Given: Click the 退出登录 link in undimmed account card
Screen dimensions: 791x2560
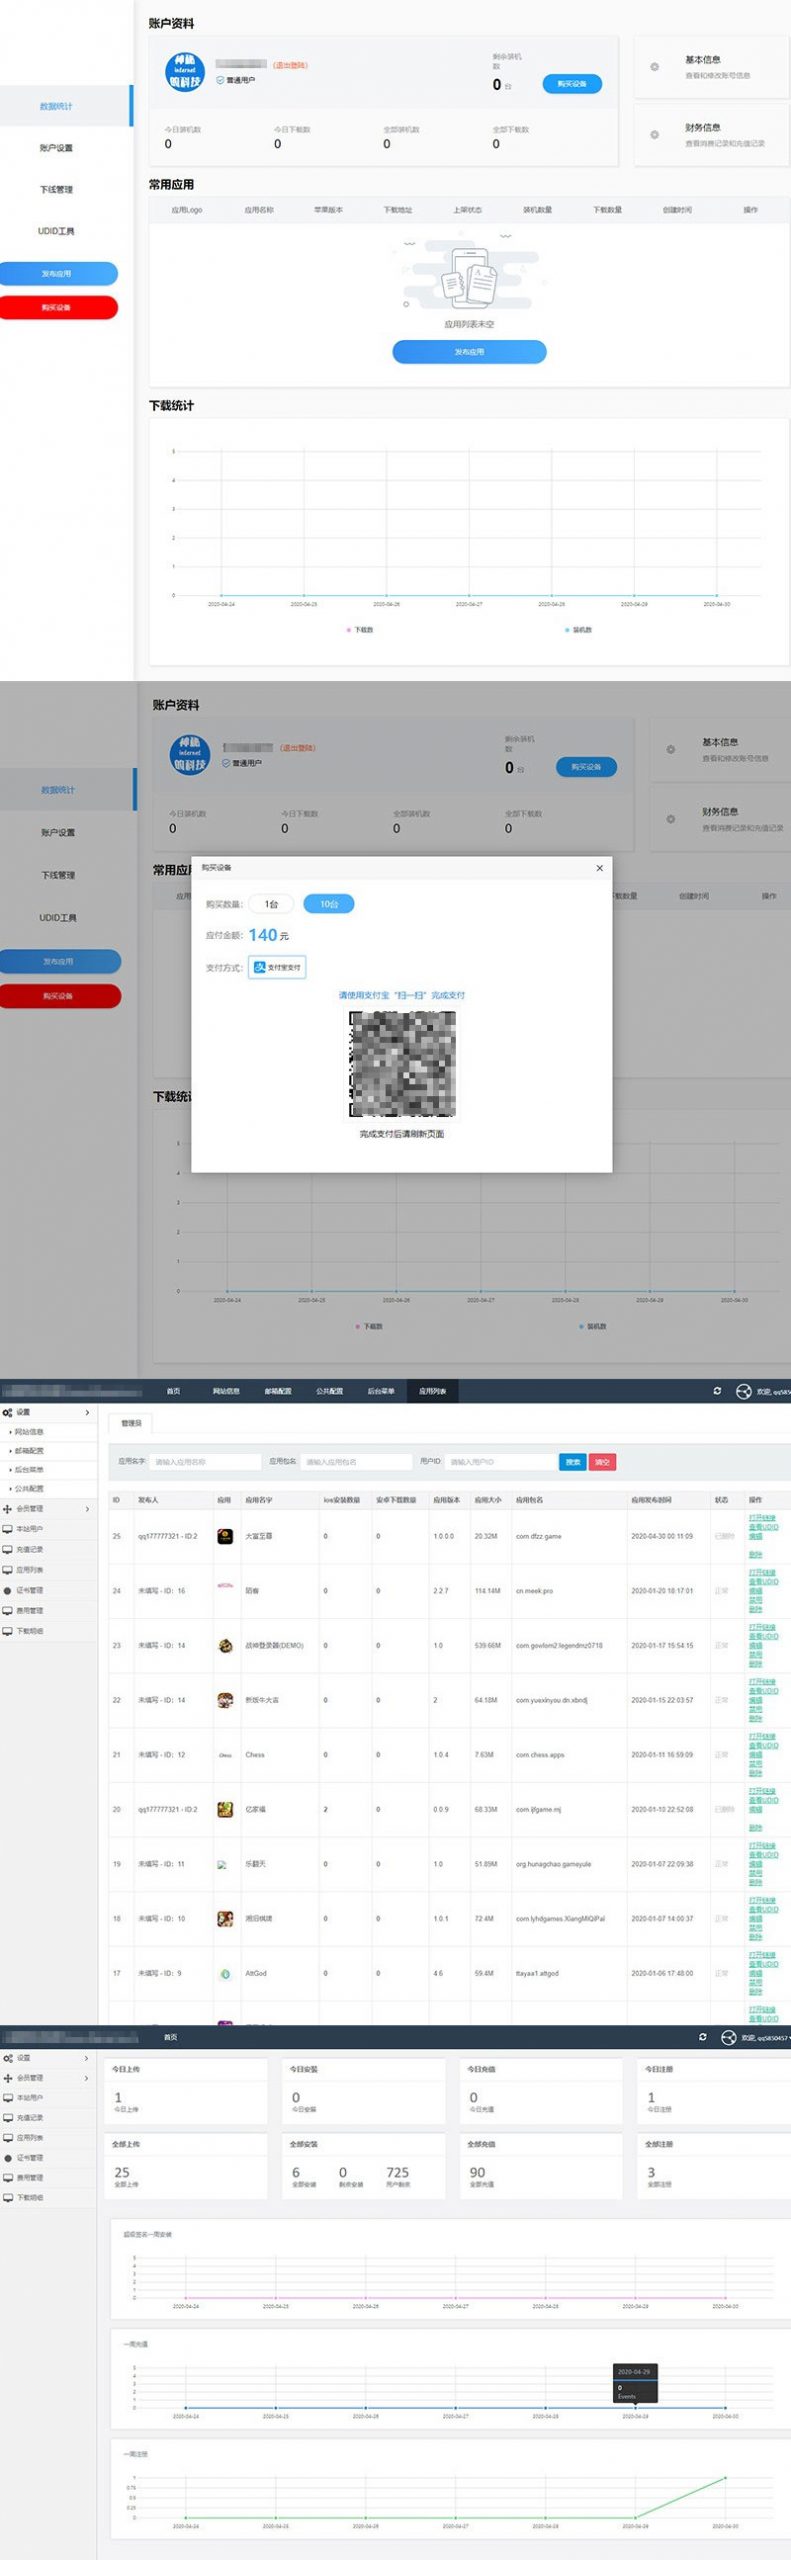Looking at the screenshot, I should pos(290,66).
